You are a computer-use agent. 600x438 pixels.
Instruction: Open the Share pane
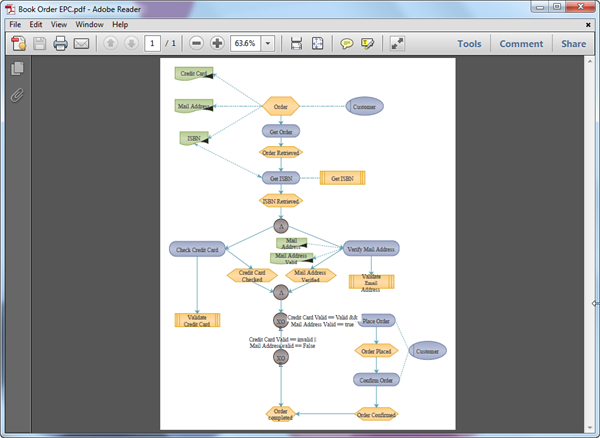pos(574,44)
